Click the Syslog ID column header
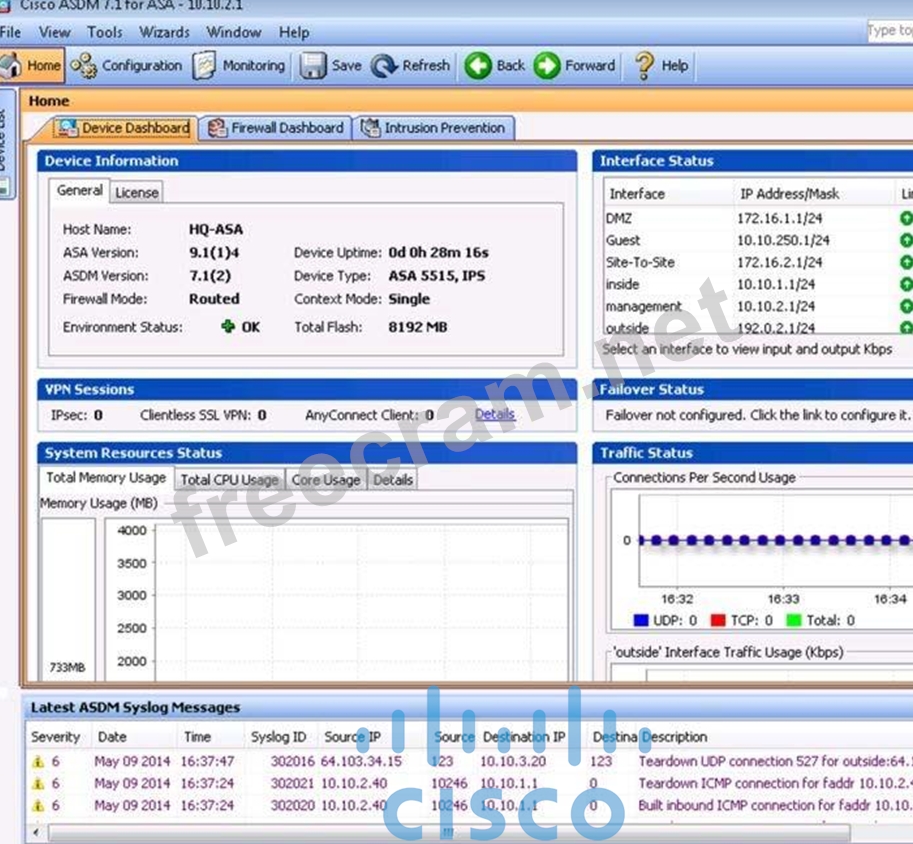Viewport: 913px width, 844px height. coord(278,737)
